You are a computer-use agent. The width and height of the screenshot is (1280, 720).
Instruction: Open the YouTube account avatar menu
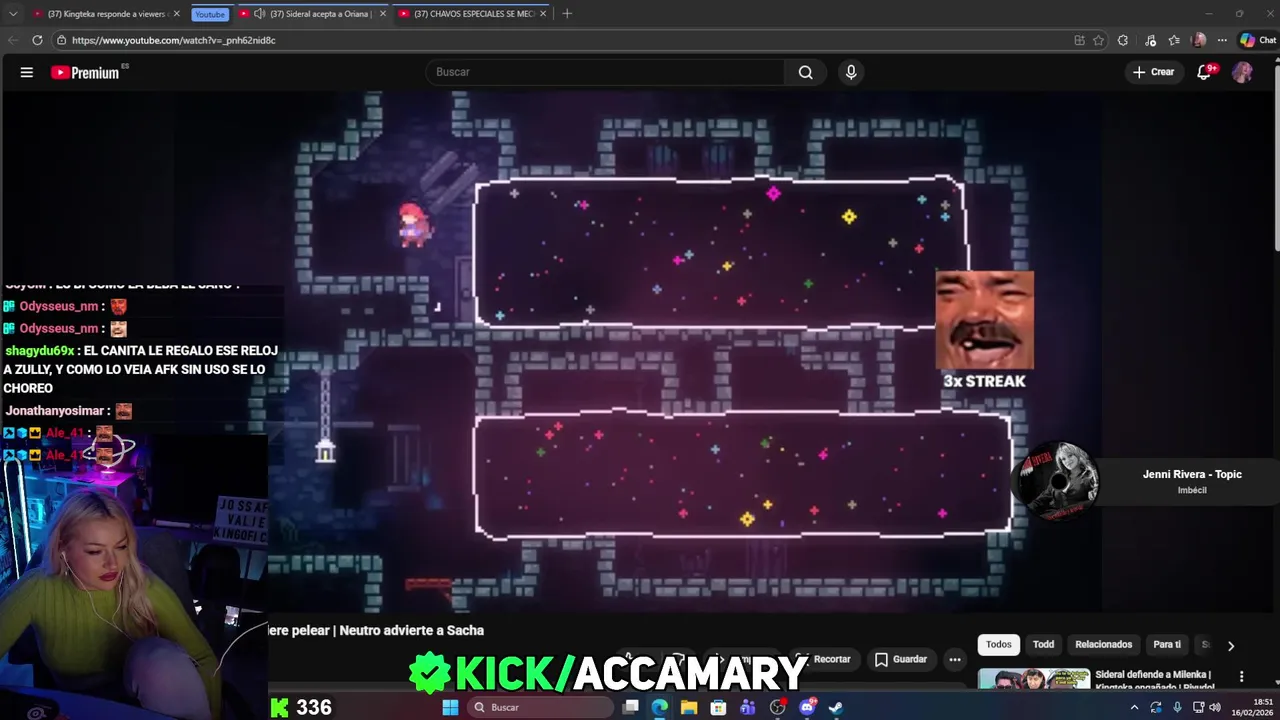(1242, 72)
